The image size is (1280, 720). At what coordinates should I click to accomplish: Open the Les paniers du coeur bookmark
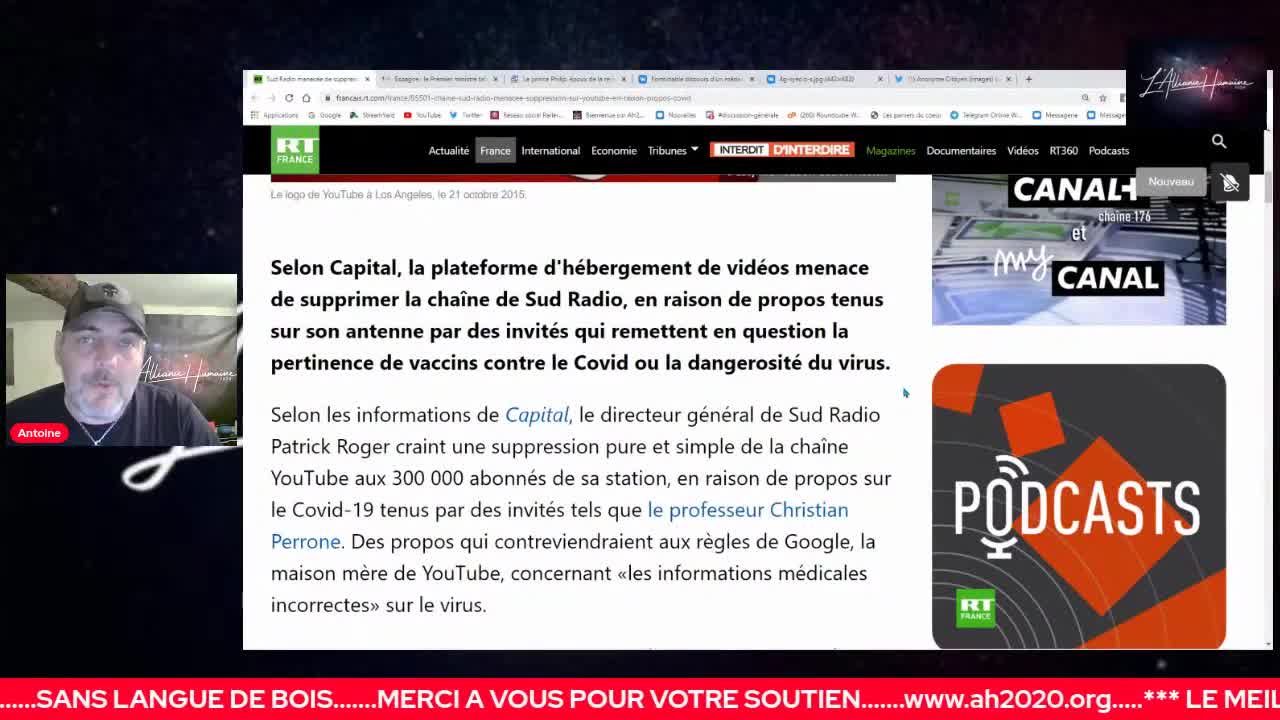pyautogui.click(x=905, y=115)
